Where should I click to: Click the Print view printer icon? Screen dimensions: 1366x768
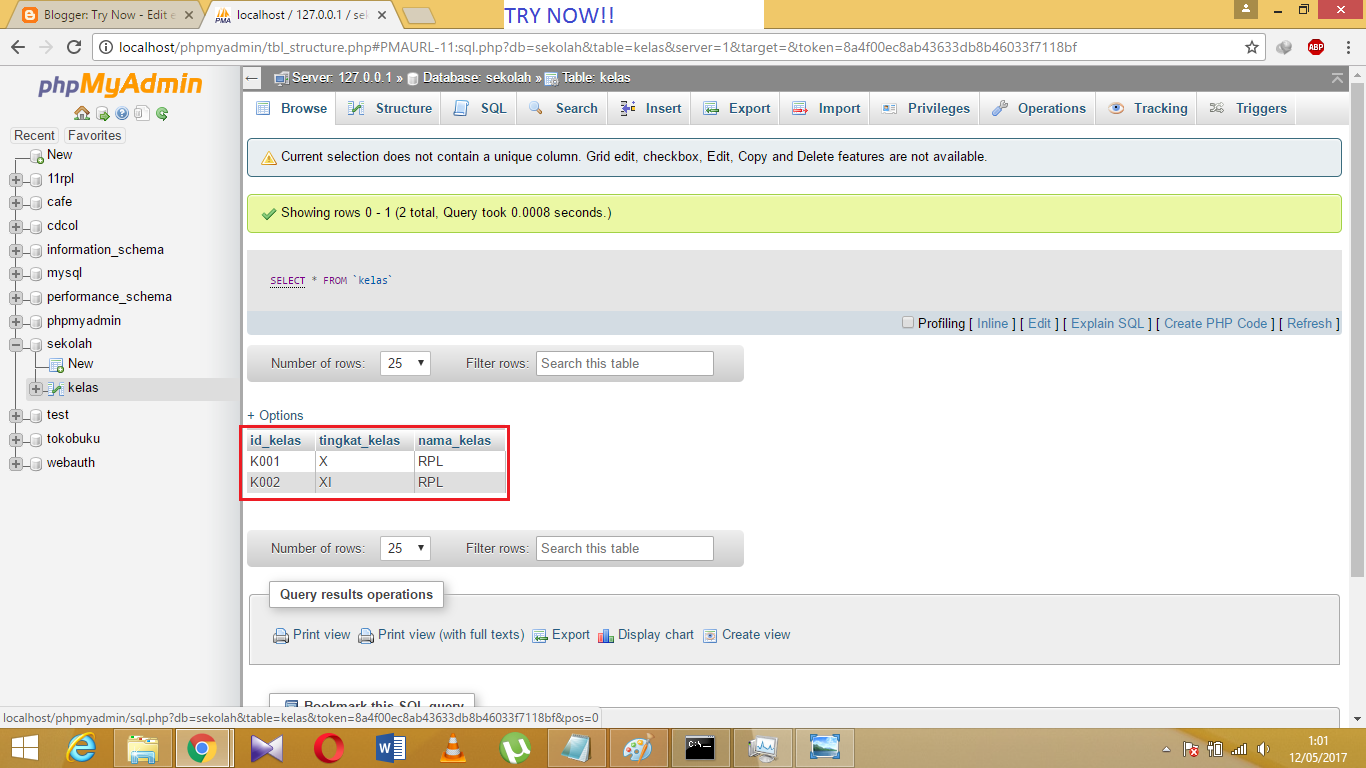[x=280, y=634]
